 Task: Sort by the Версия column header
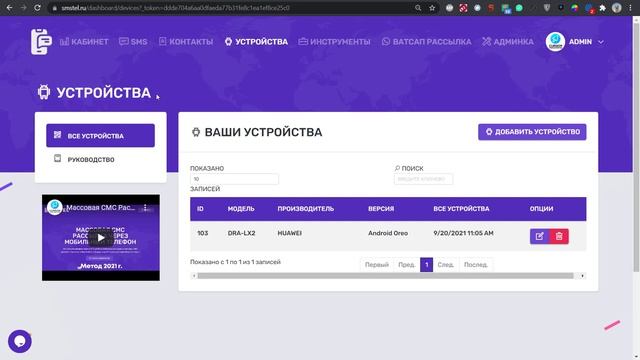tap(381, 209)
